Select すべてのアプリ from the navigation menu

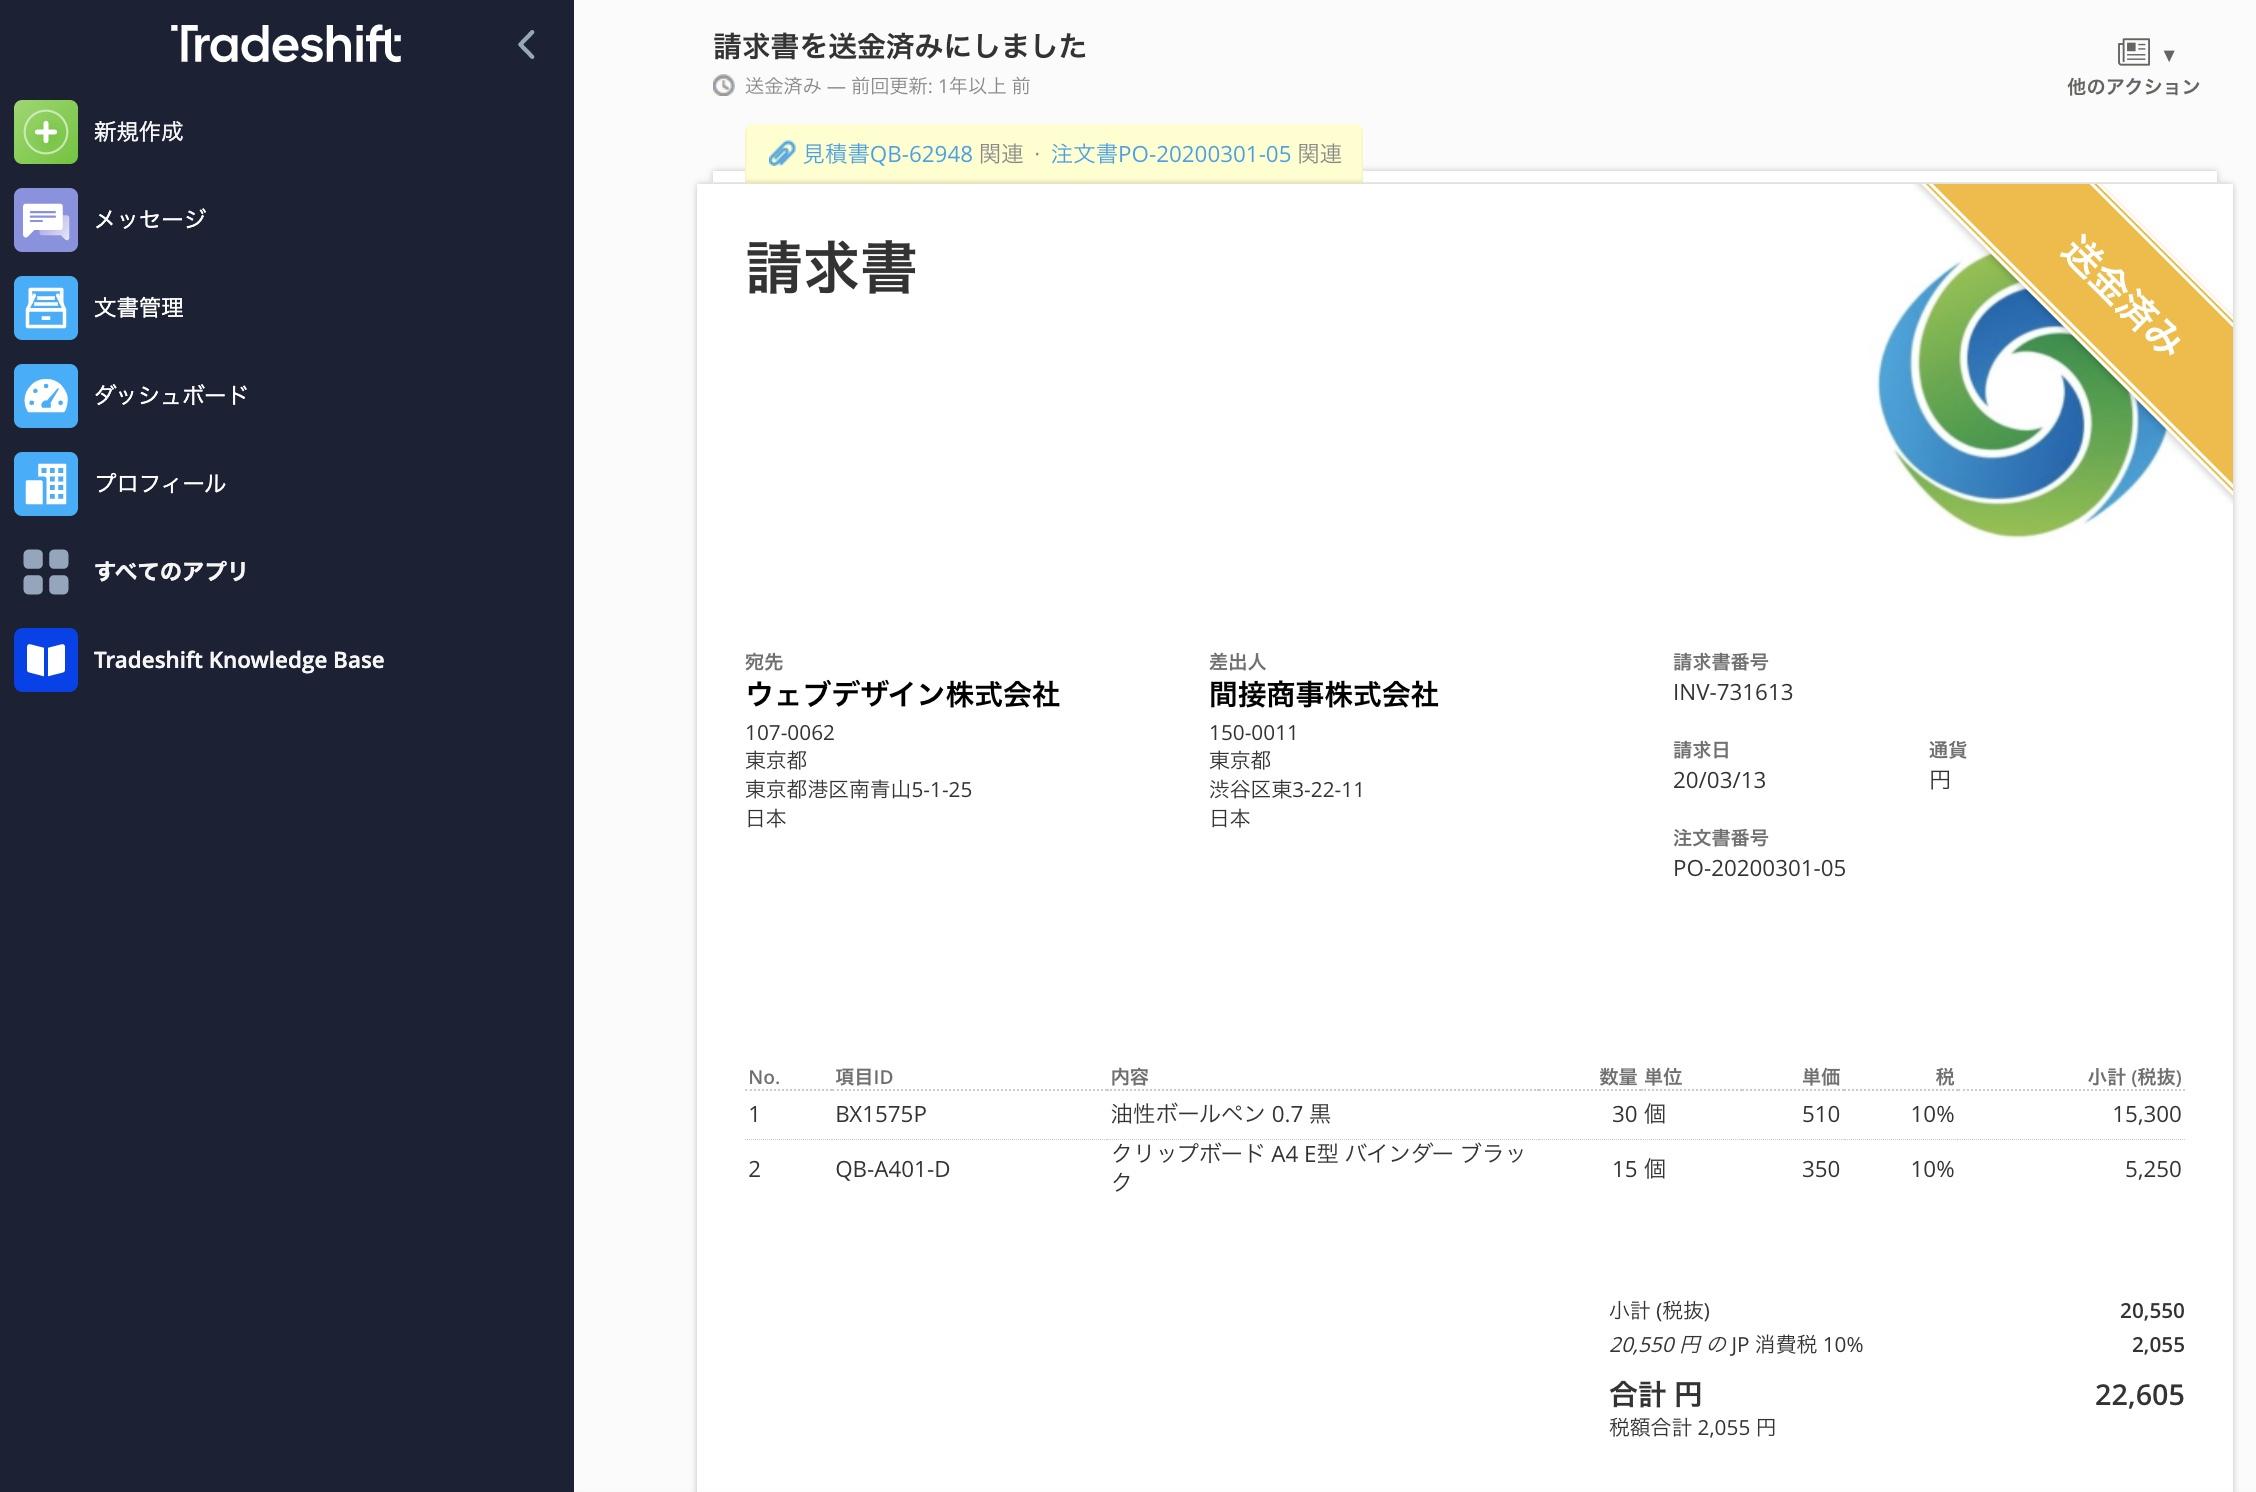click(170, 571)
